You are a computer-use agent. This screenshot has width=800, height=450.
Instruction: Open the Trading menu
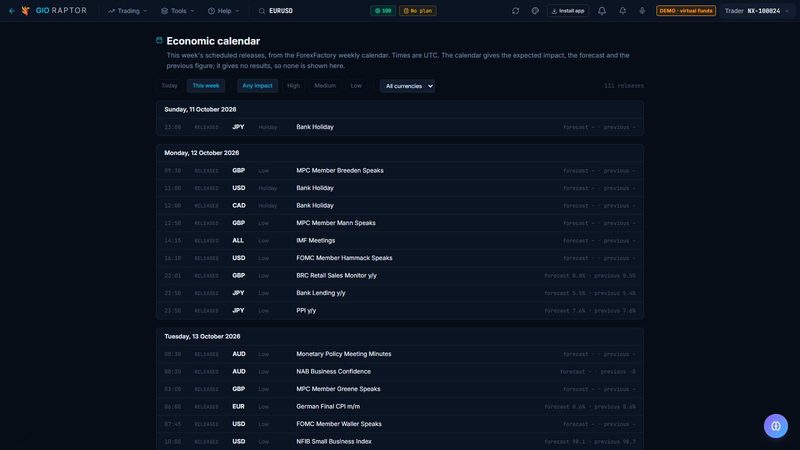128,11
